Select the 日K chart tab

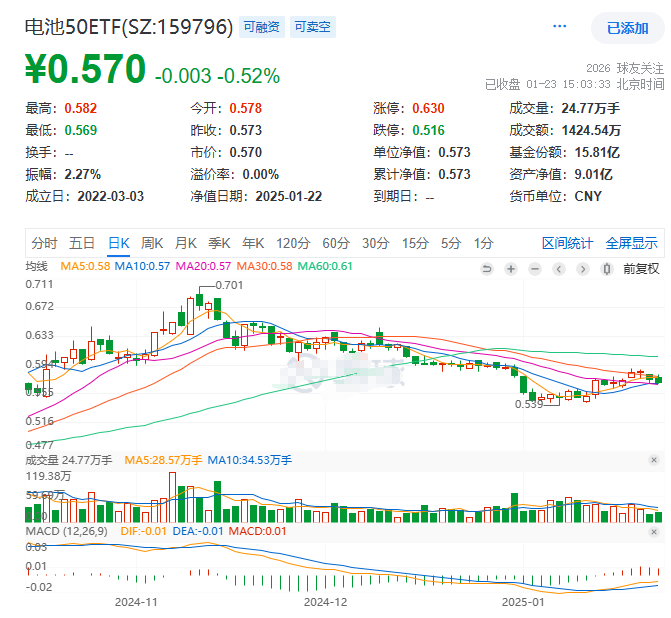(x=119, y=243)
